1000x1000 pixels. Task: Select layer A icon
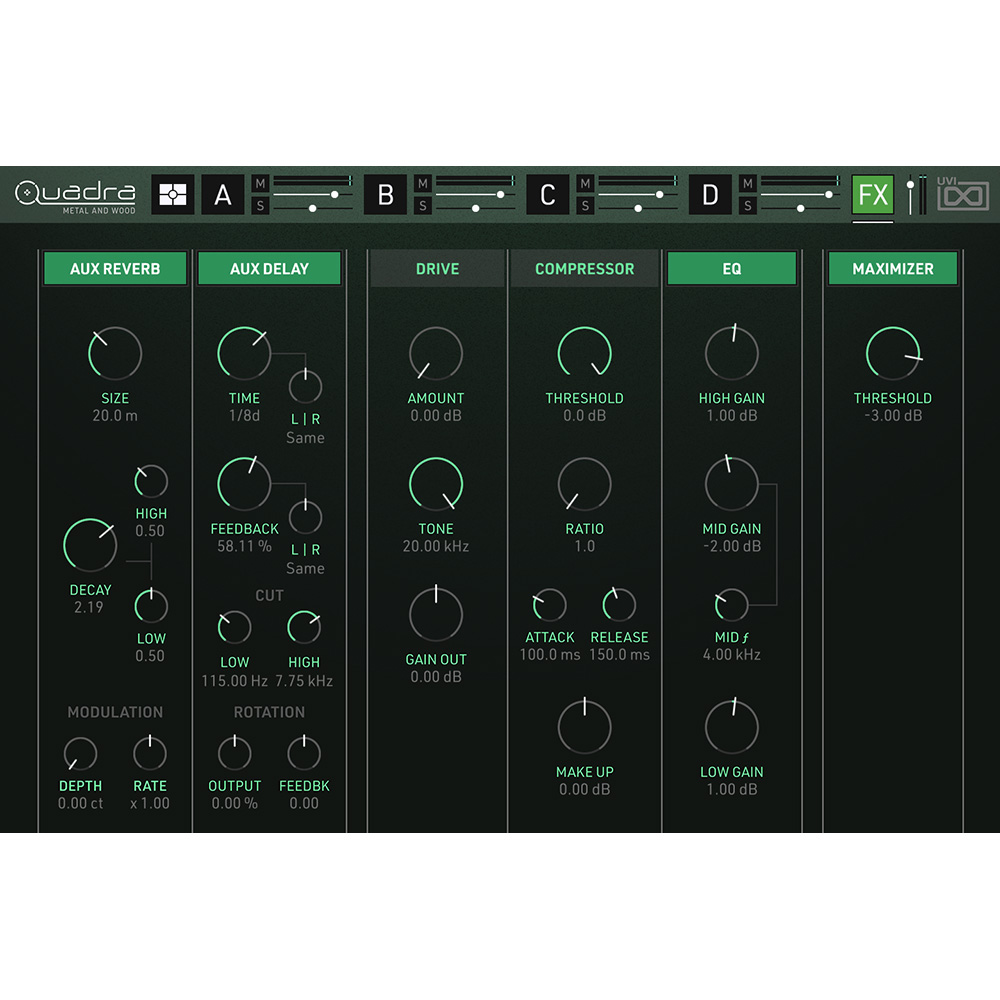tap(223, 194)
